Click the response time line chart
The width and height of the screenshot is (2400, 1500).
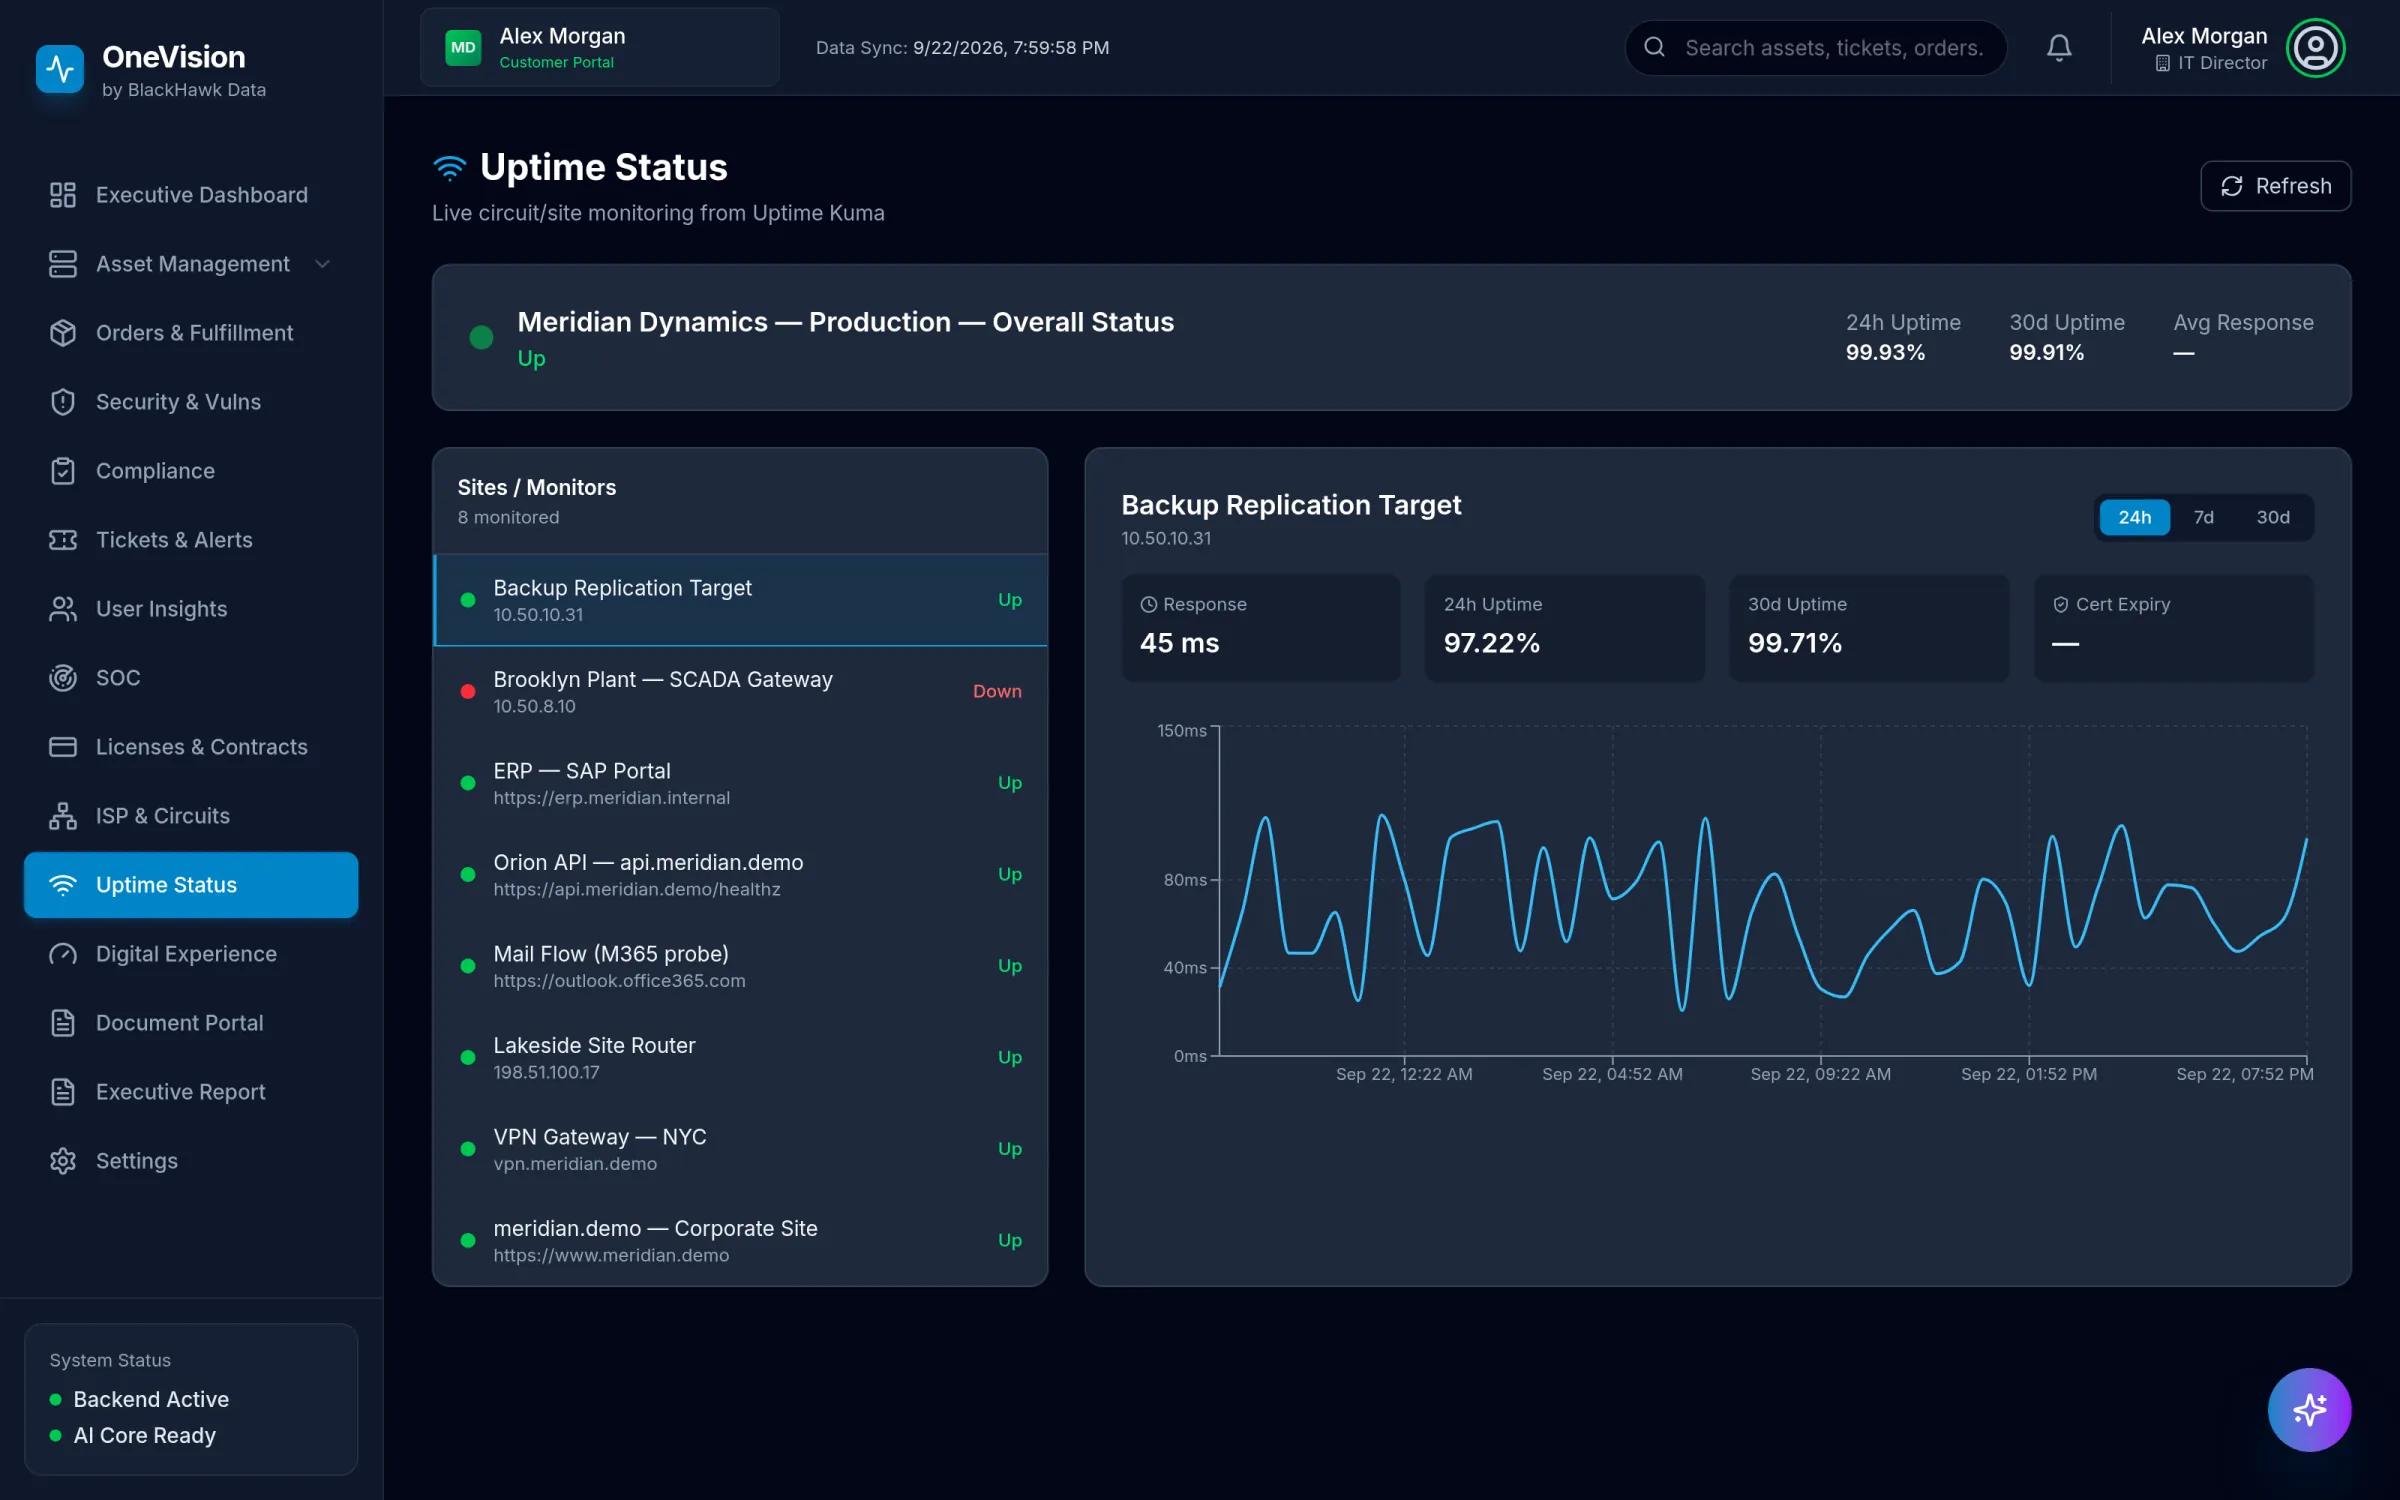click(x=1762, y=890)
